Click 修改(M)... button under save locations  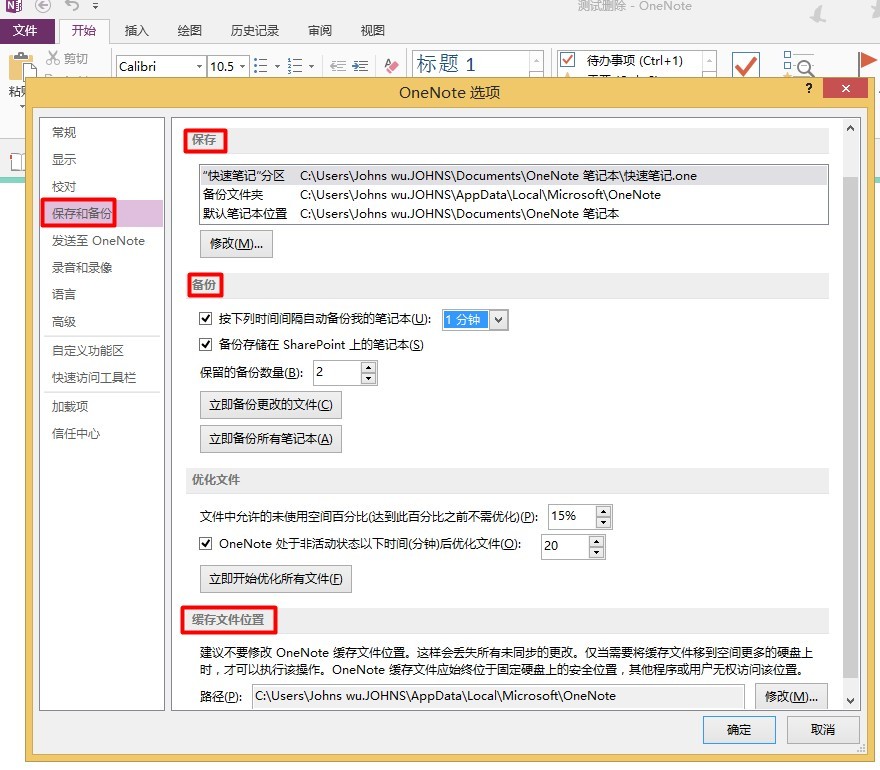tap(236, 244)
